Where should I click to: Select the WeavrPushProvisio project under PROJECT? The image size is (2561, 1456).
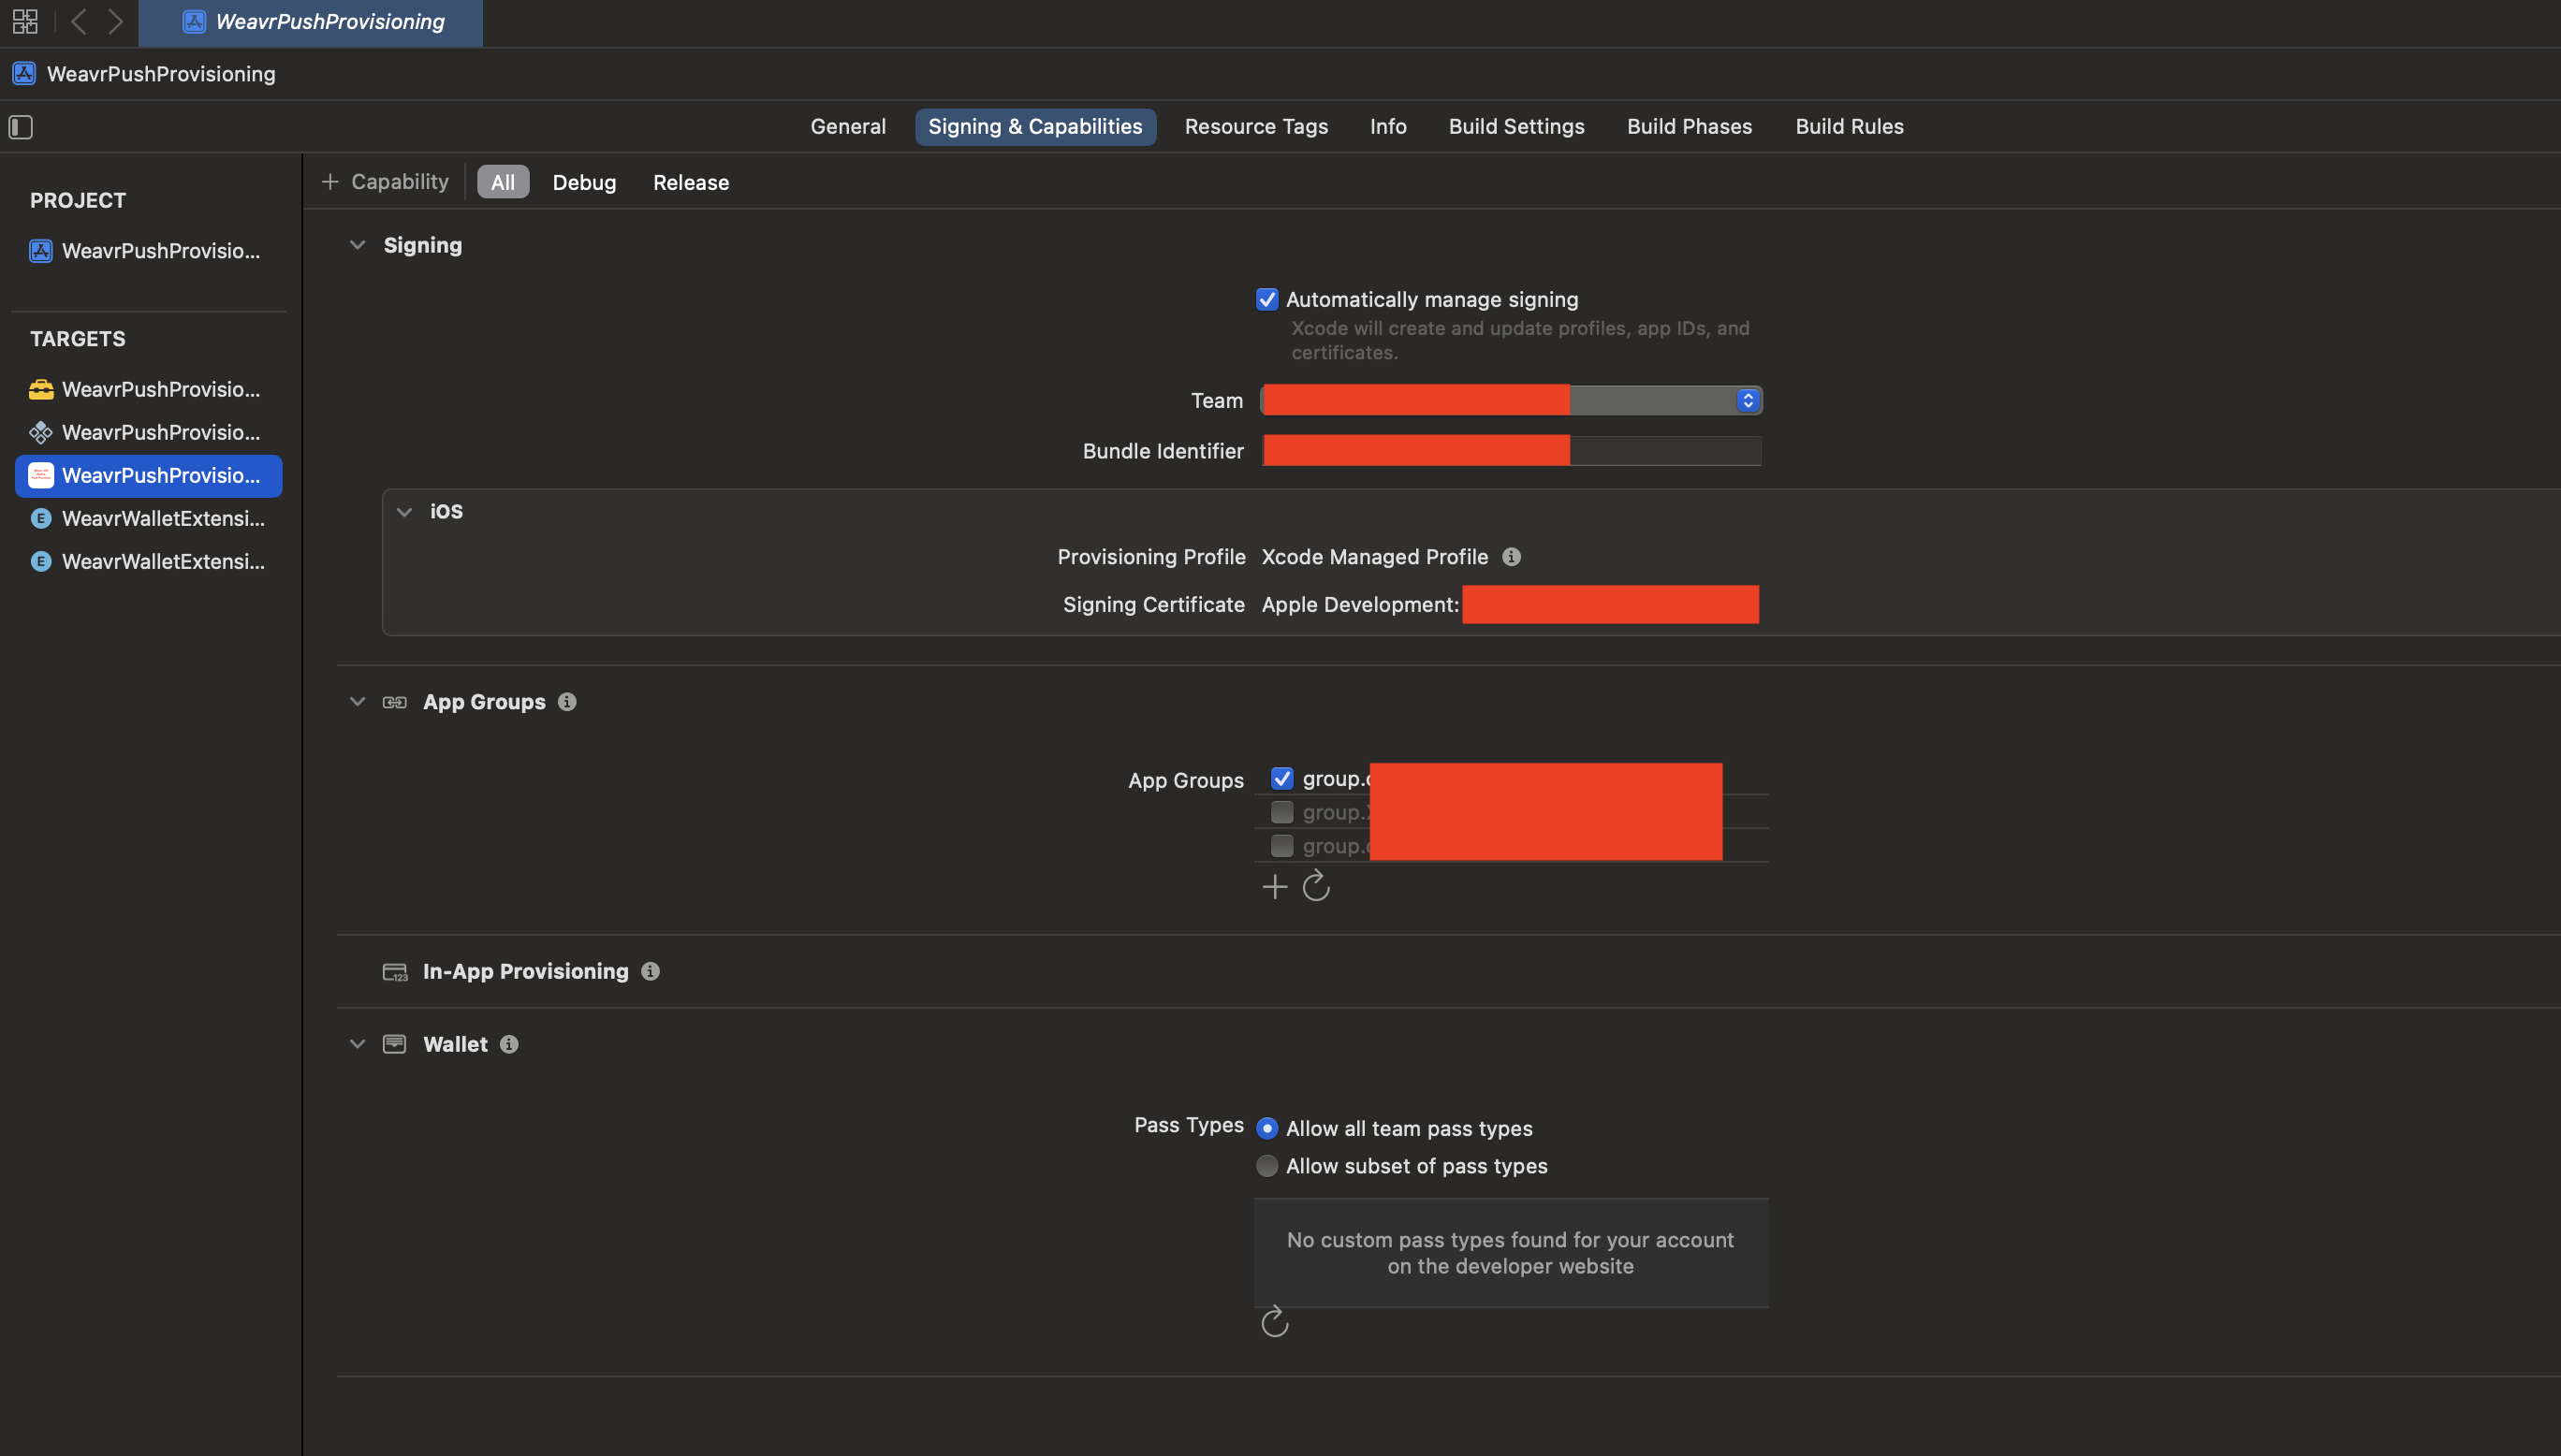pyautogui.click(x=148, y=251)
